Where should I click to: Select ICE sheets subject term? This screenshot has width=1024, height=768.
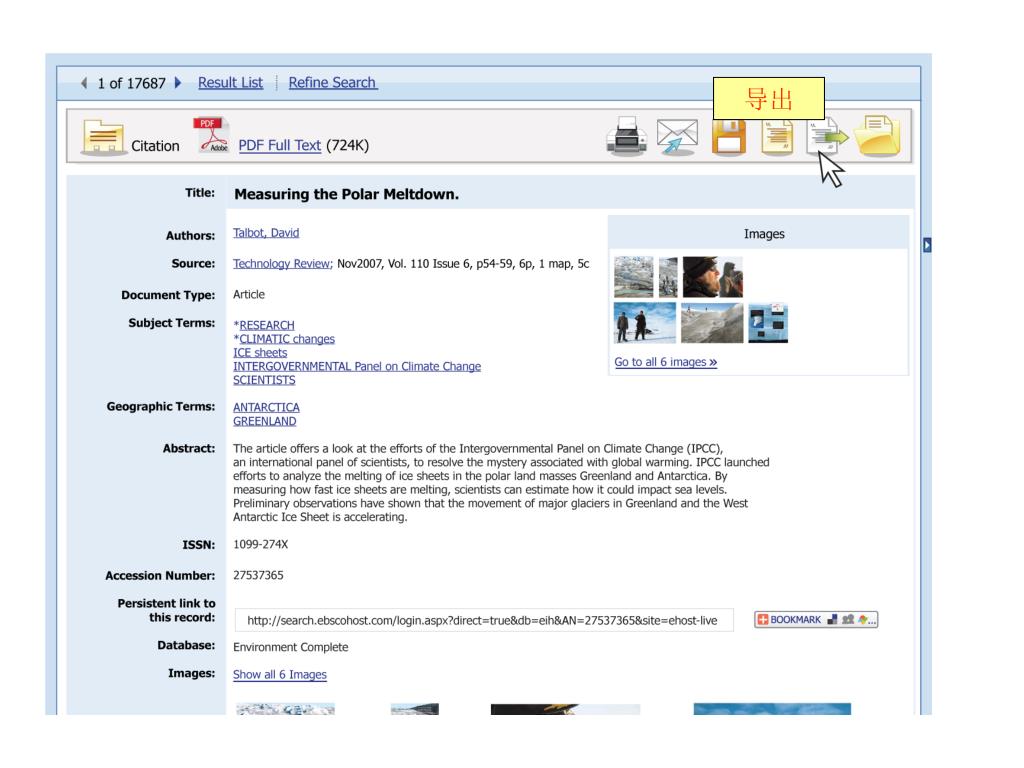point(260,353)
